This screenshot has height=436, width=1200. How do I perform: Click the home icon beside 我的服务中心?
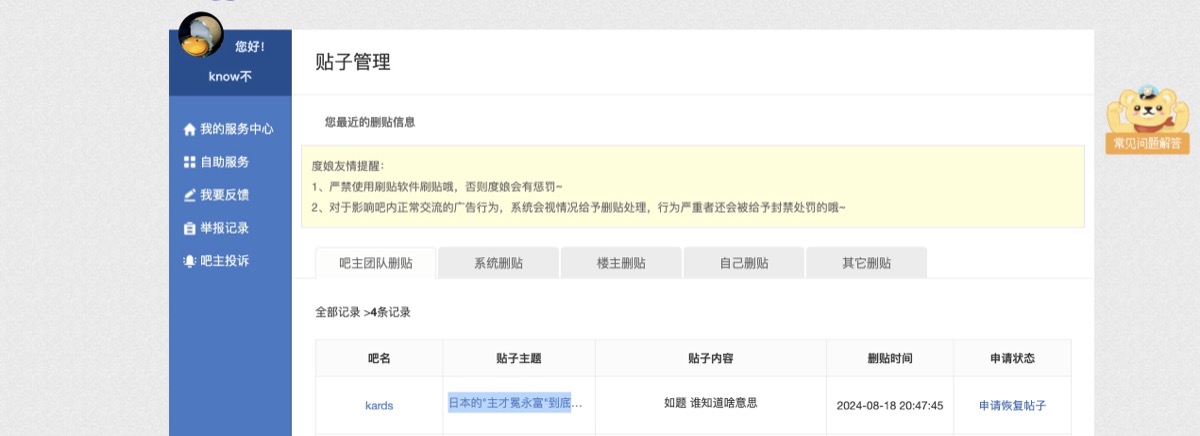189,130
